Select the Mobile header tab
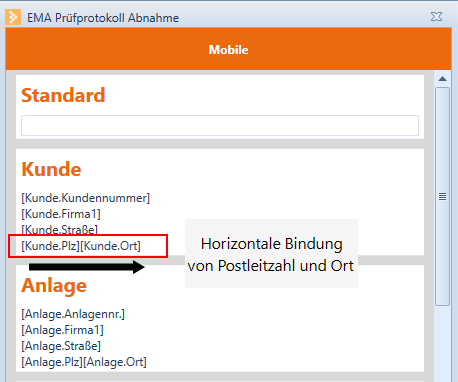 228,49
